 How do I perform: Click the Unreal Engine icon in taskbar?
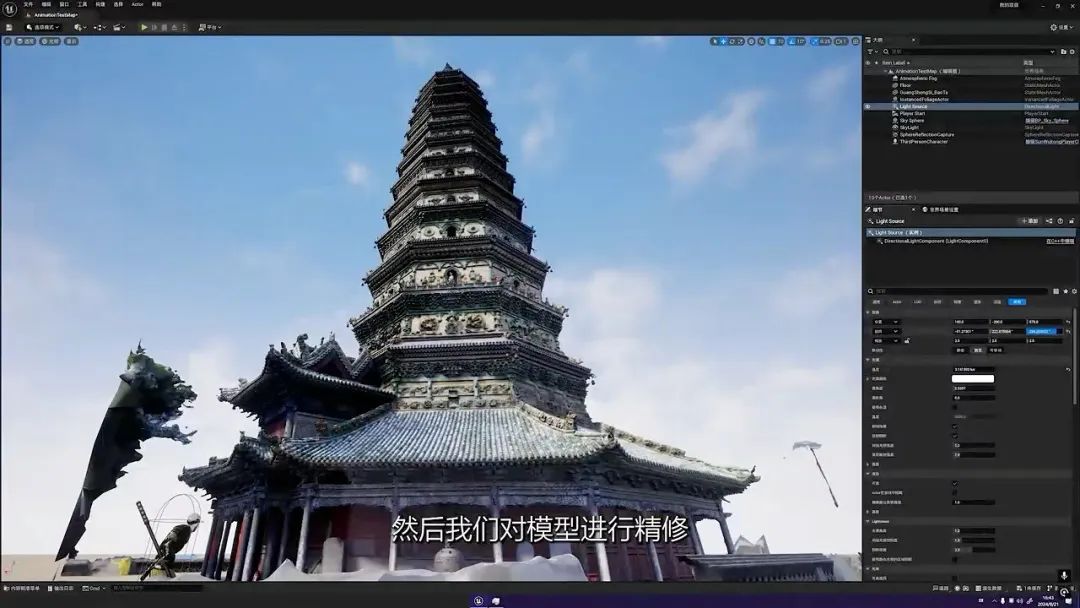tap(479, 600)
